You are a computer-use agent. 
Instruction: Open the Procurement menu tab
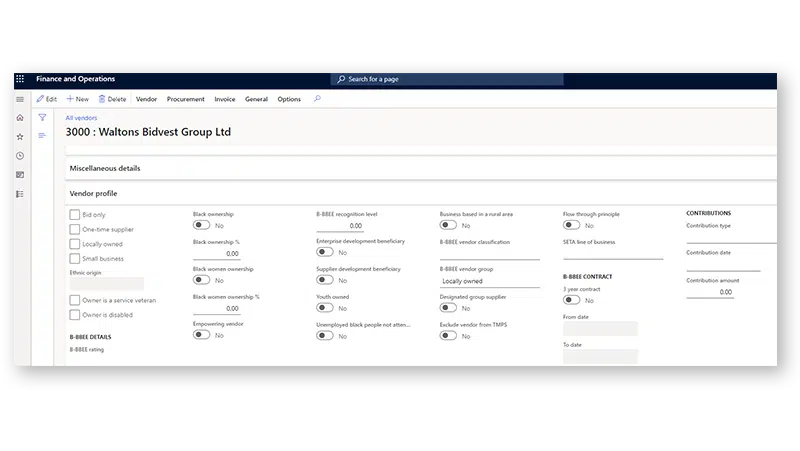point(185,99)
